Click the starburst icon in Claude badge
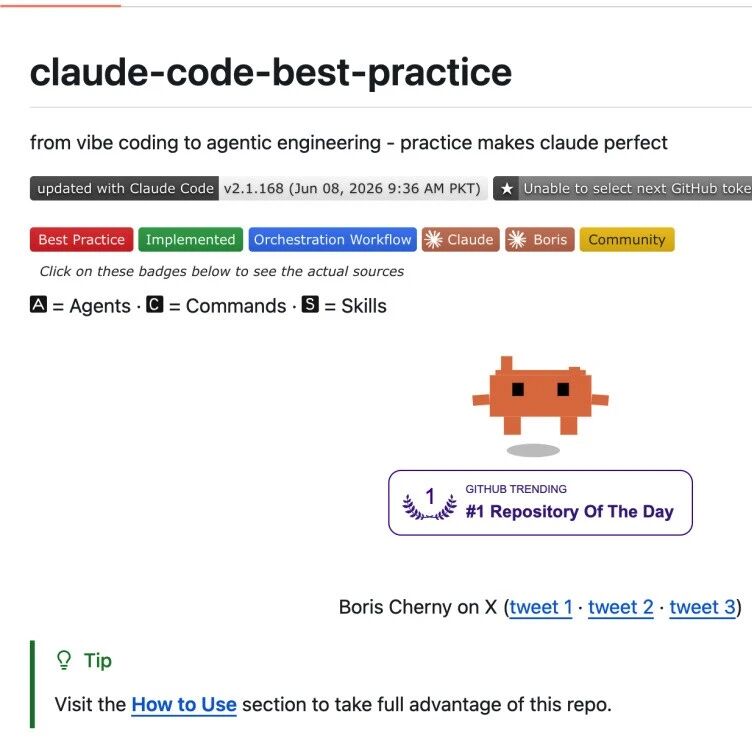Viewport: 752px width, 752px height. click(x=434, y=239)
